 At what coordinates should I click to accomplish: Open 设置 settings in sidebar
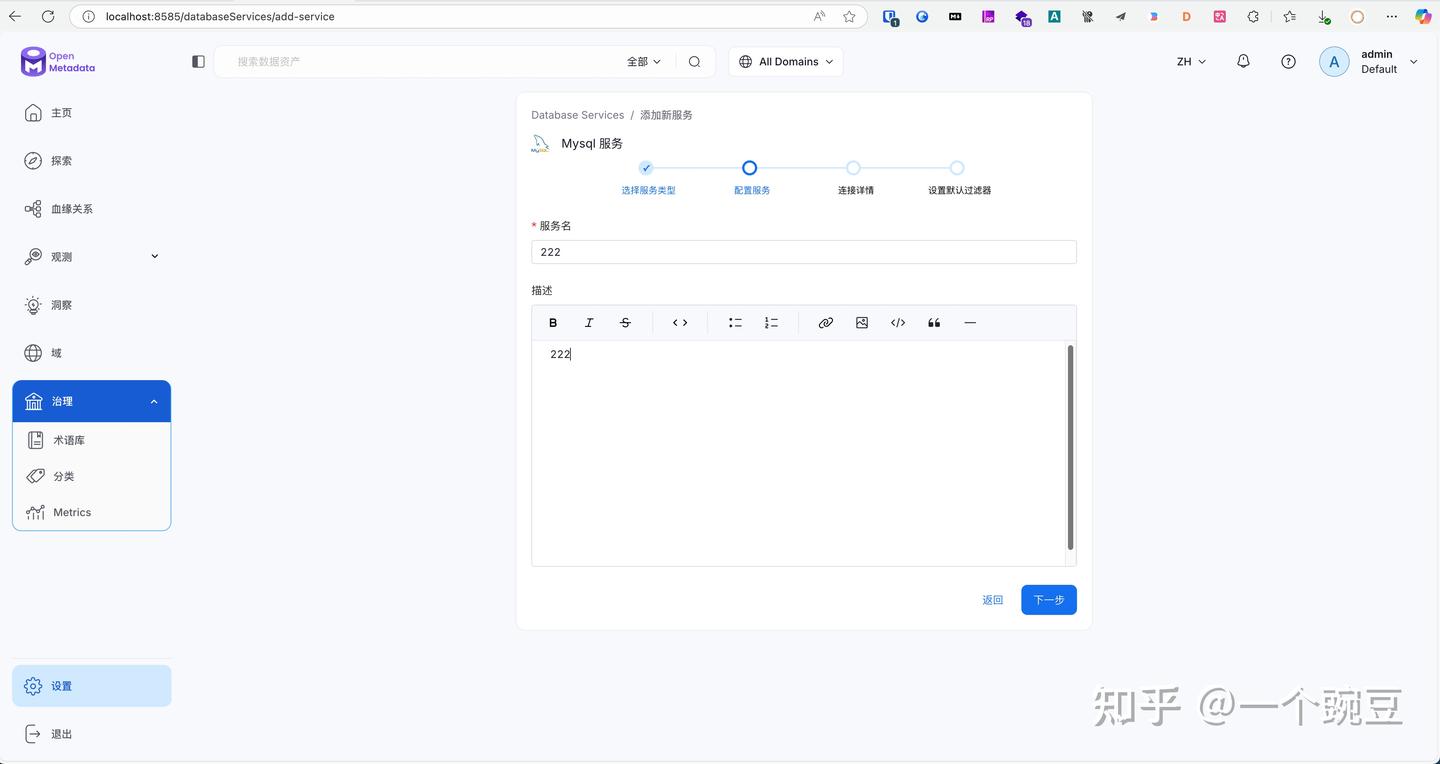click(92, 686)
